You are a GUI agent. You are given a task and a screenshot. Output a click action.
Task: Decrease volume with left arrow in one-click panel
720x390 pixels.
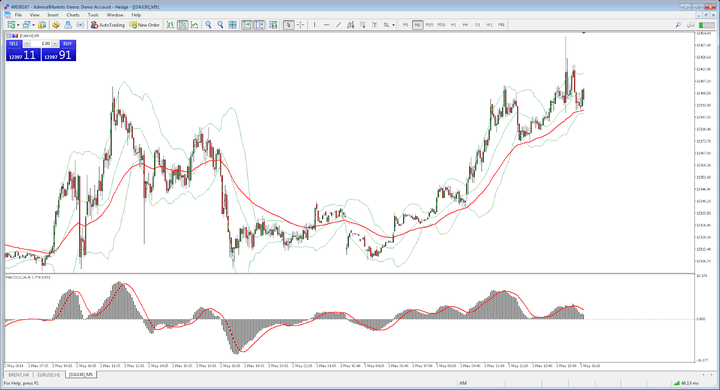tap(27, 44)
